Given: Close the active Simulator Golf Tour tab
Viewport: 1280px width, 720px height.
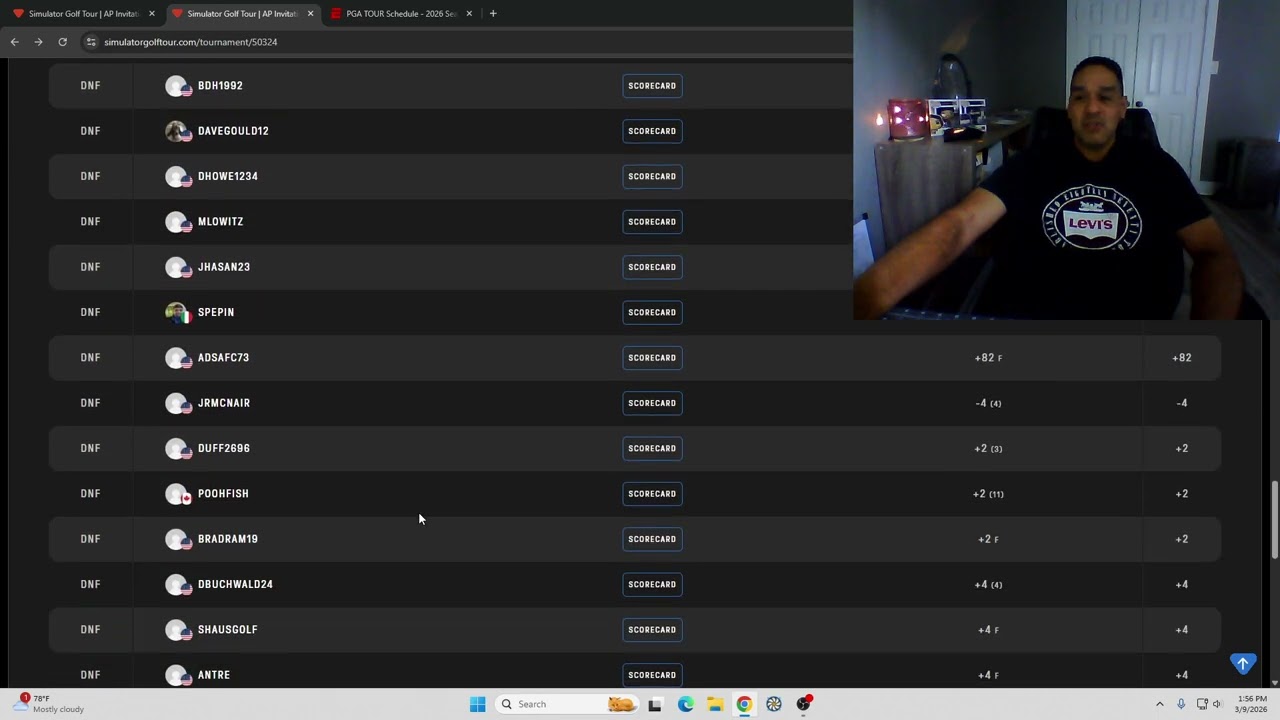Looking at the screenshot, I should click(310, 13).
